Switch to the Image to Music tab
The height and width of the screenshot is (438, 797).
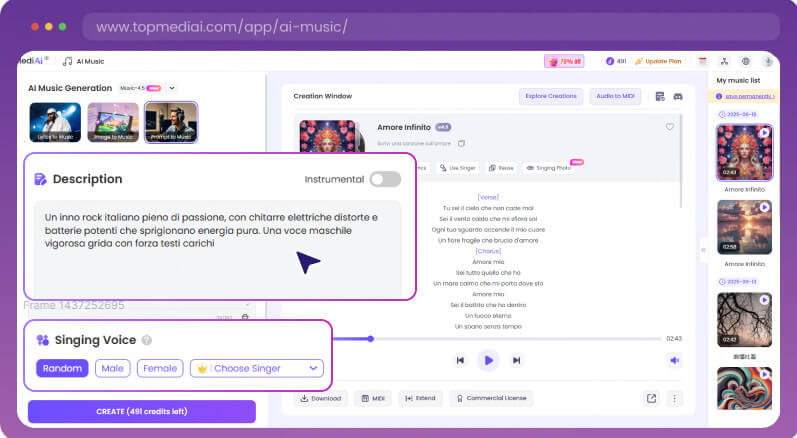click(x=112, y=123)
